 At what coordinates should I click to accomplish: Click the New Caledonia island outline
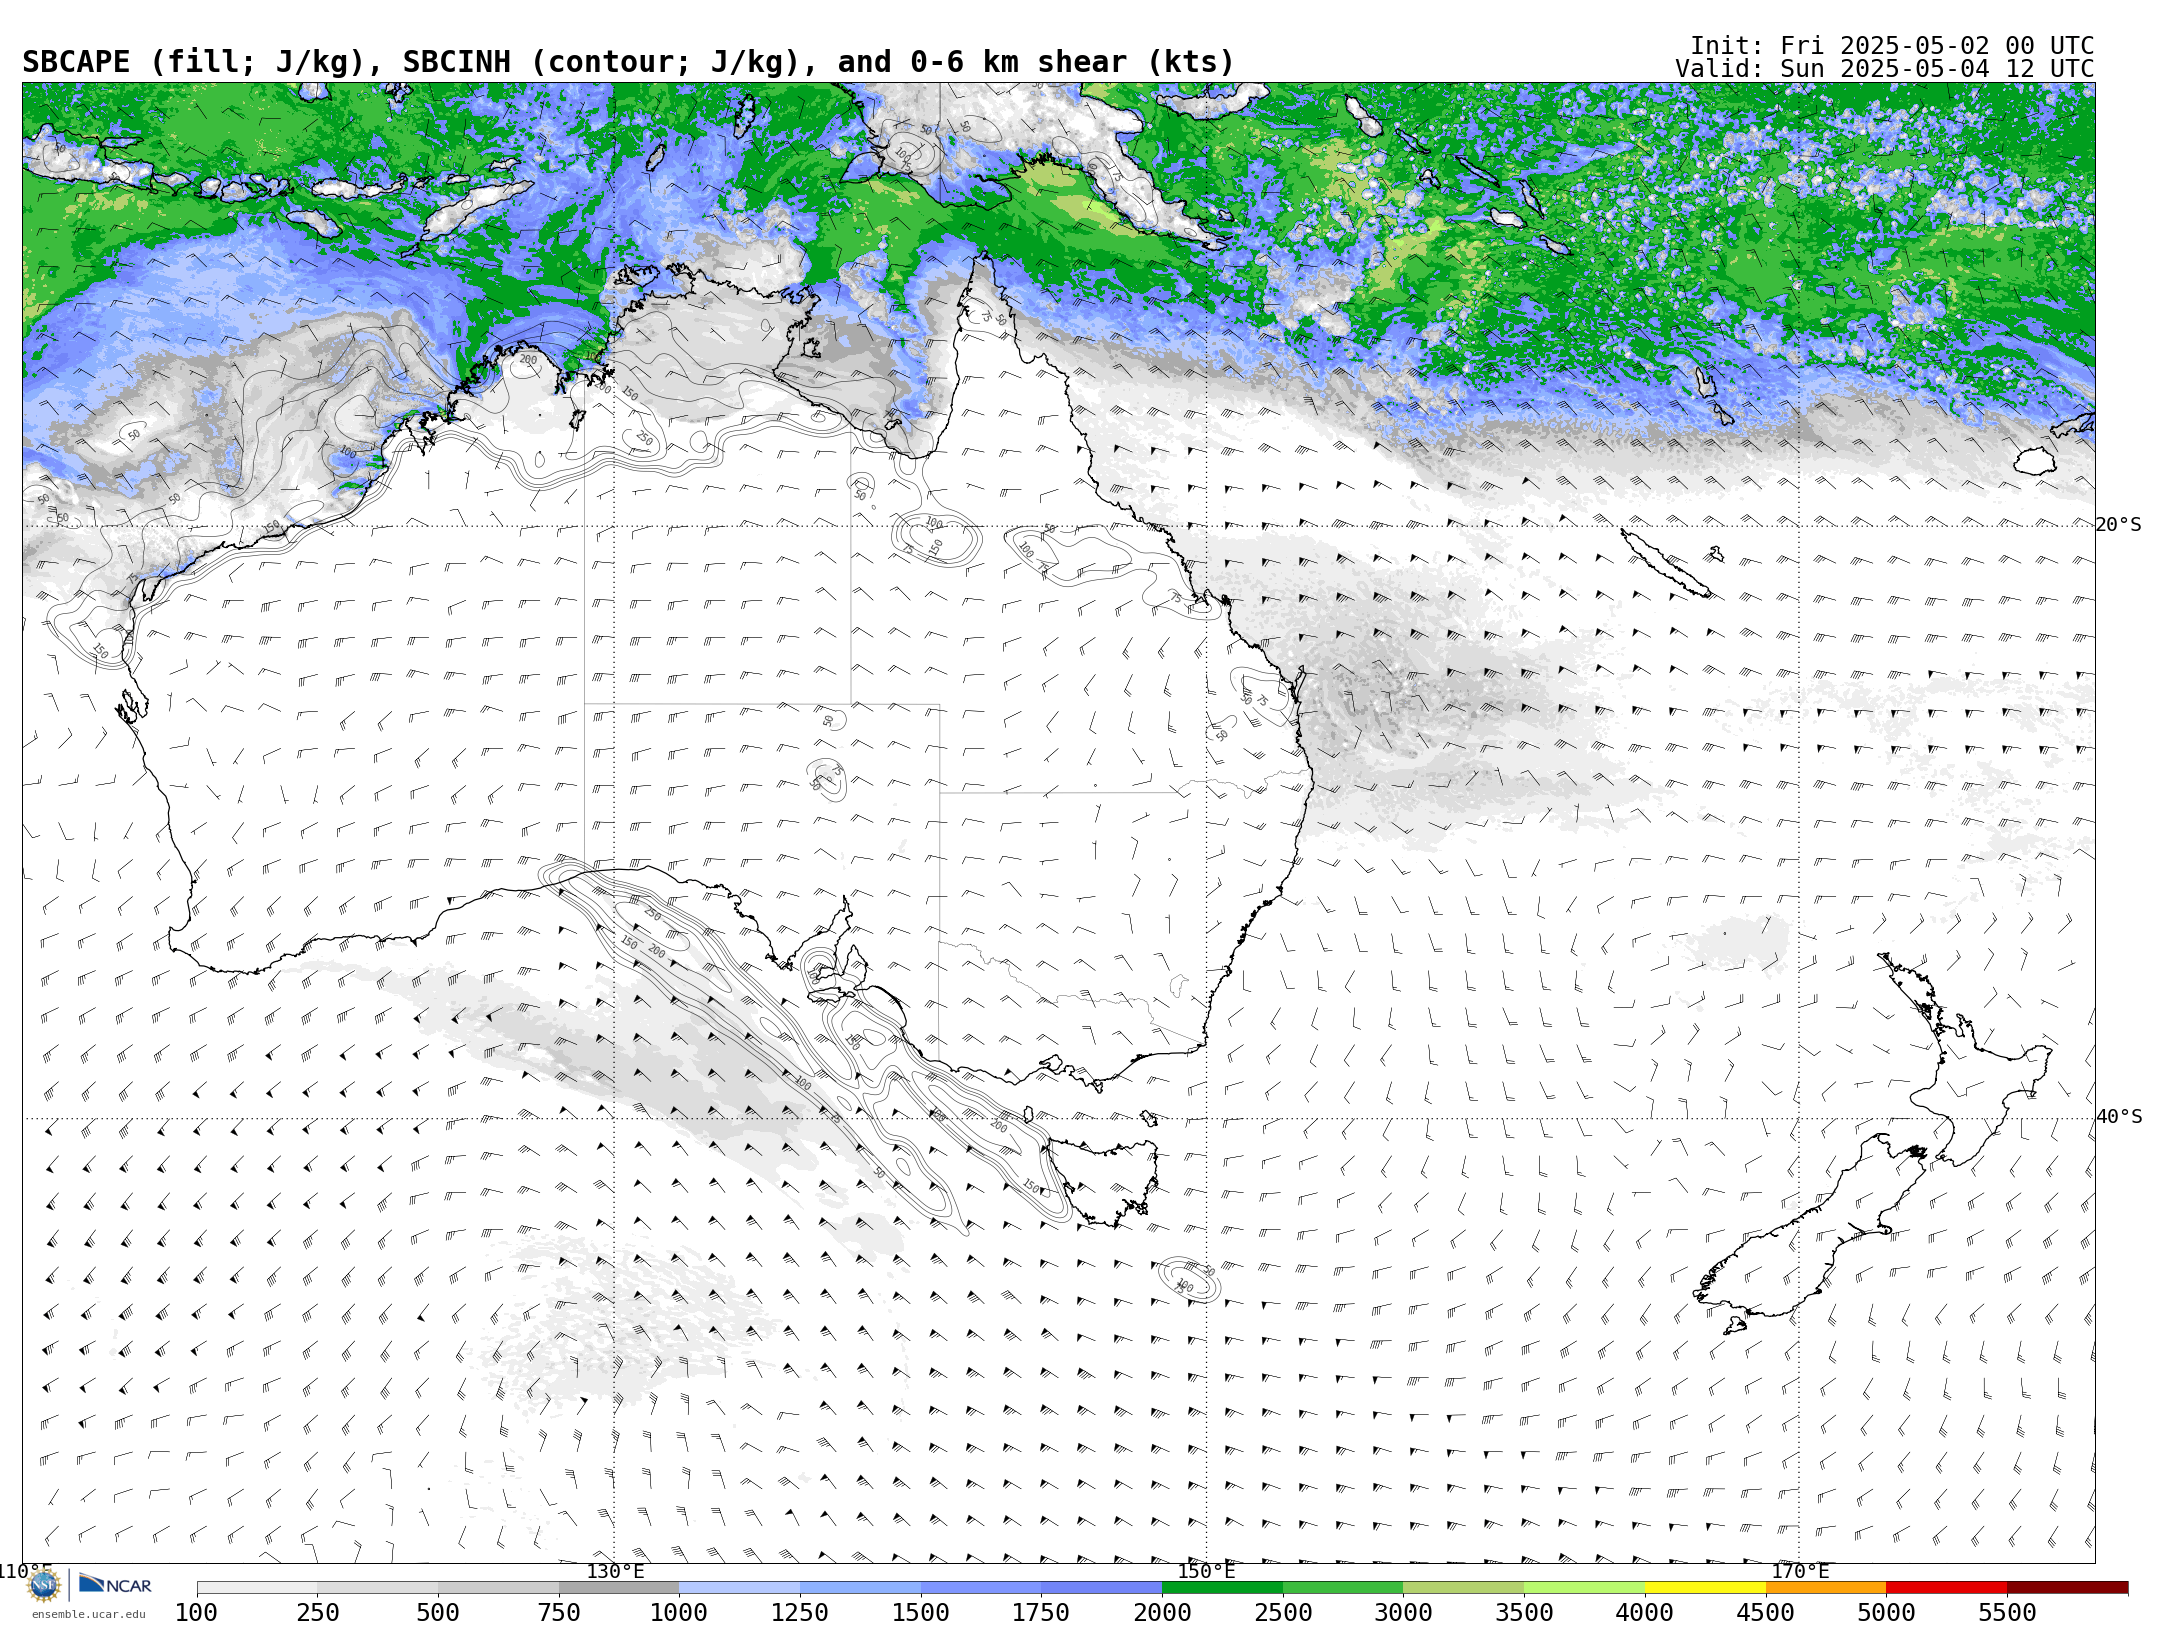[x=1665, y=564]
